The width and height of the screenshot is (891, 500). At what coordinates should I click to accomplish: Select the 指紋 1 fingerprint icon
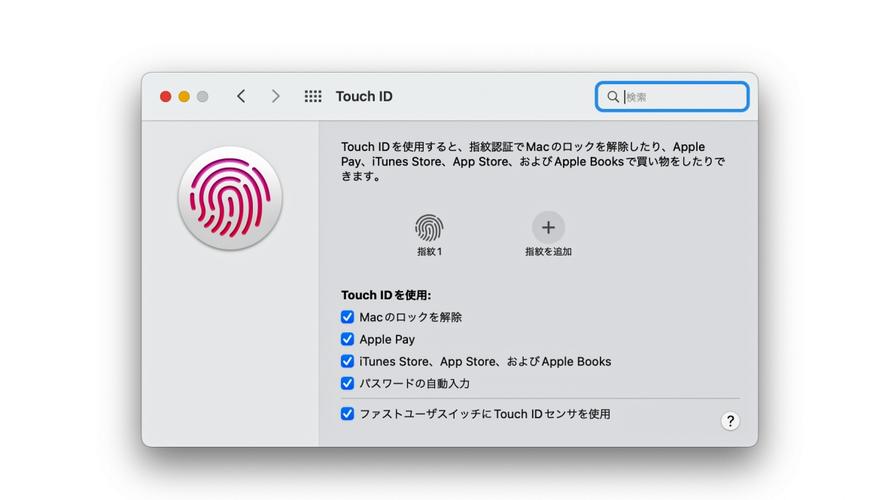click(x=429, y=227)
